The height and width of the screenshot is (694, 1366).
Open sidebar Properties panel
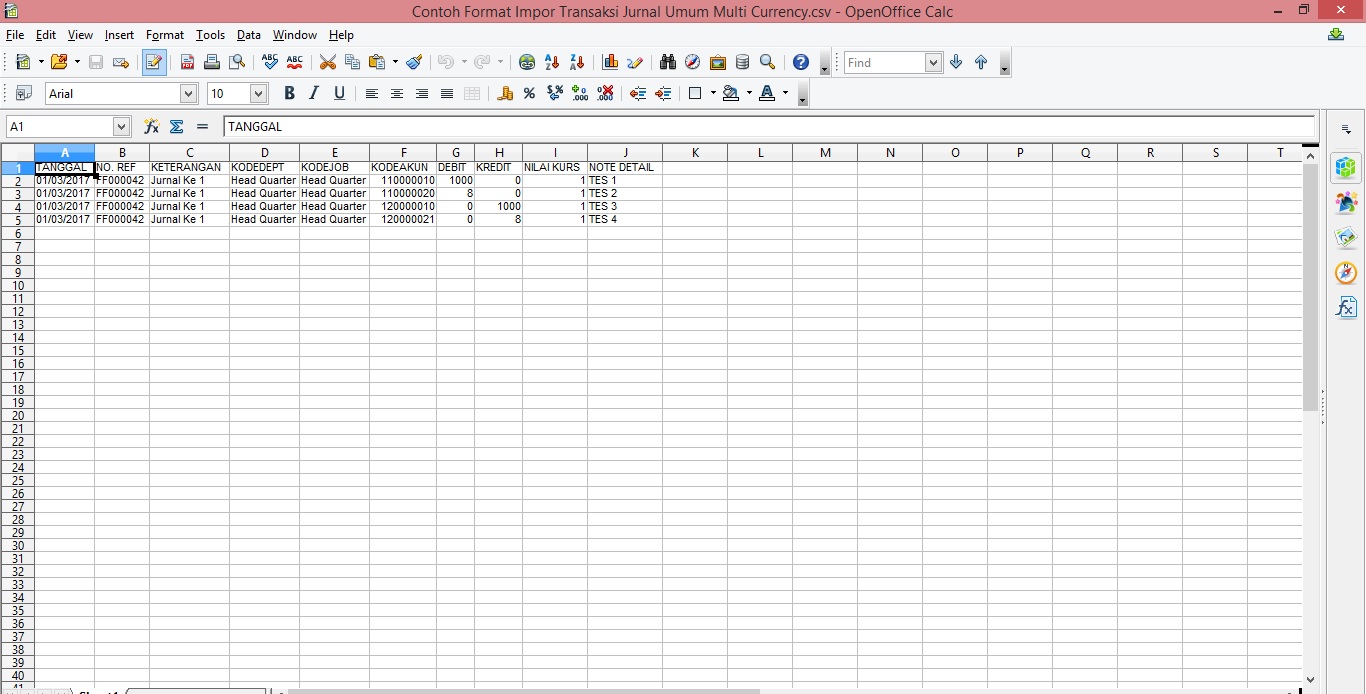point(1346,168)
